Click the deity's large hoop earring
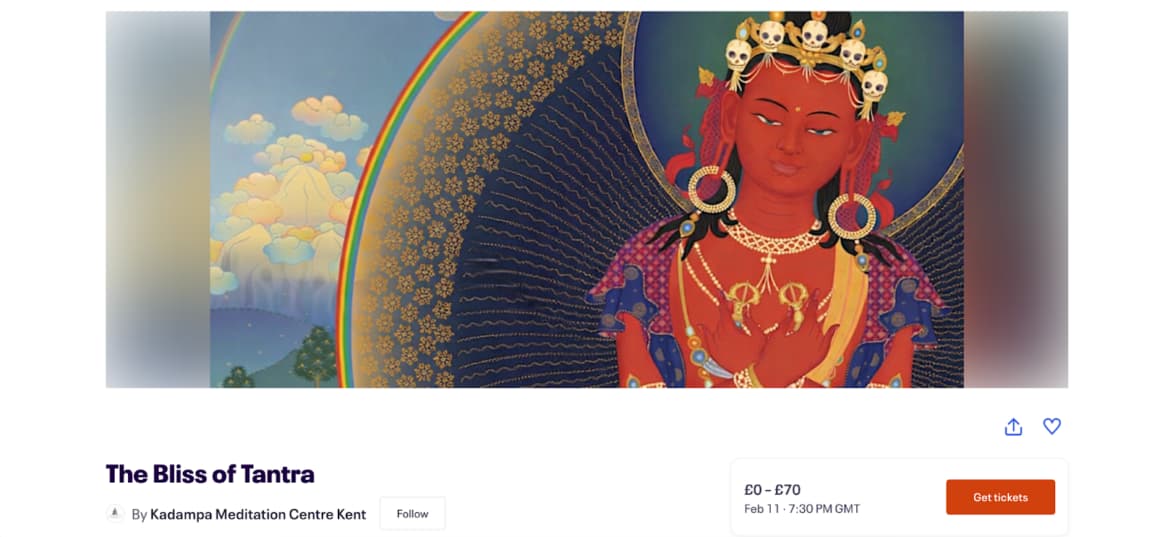This screenshot has height=537, width=1170. [x=711, y=189]
